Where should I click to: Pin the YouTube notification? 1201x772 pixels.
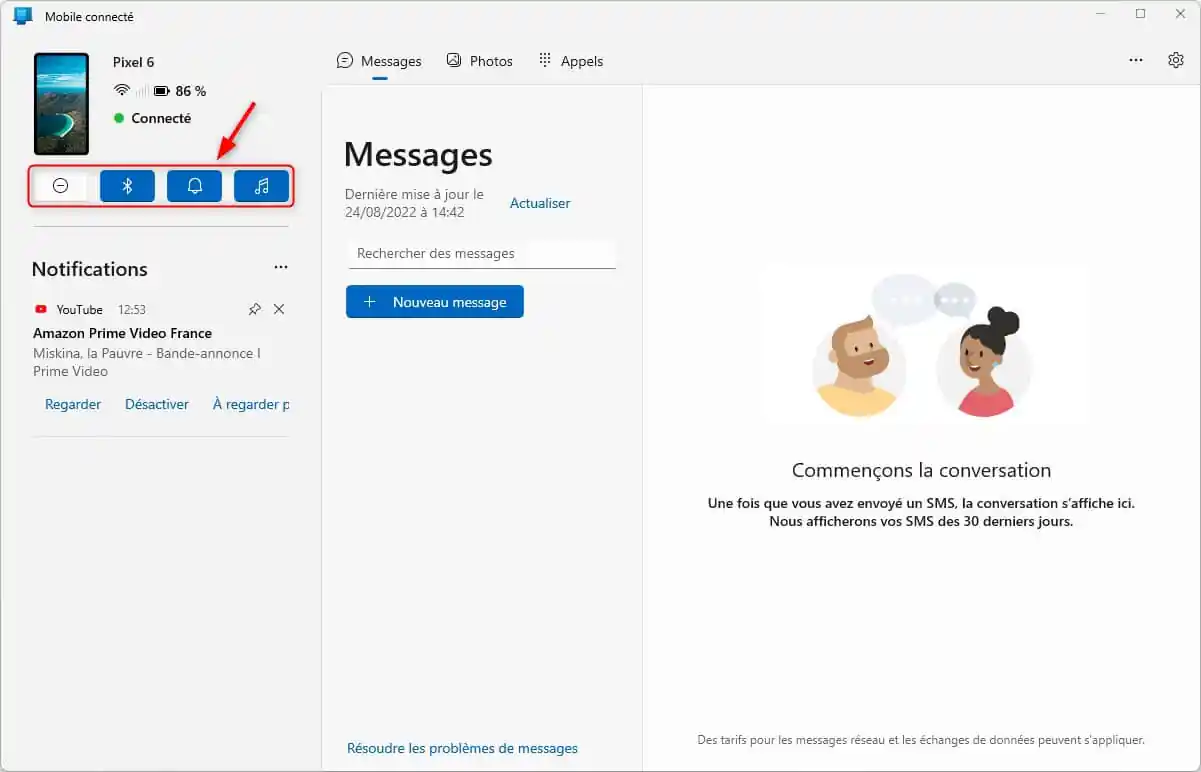(254, 309)
